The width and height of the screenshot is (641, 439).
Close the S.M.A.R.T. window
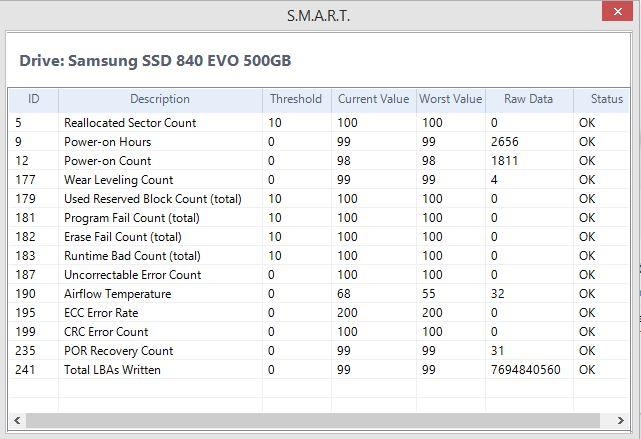[x=617, y=12]
